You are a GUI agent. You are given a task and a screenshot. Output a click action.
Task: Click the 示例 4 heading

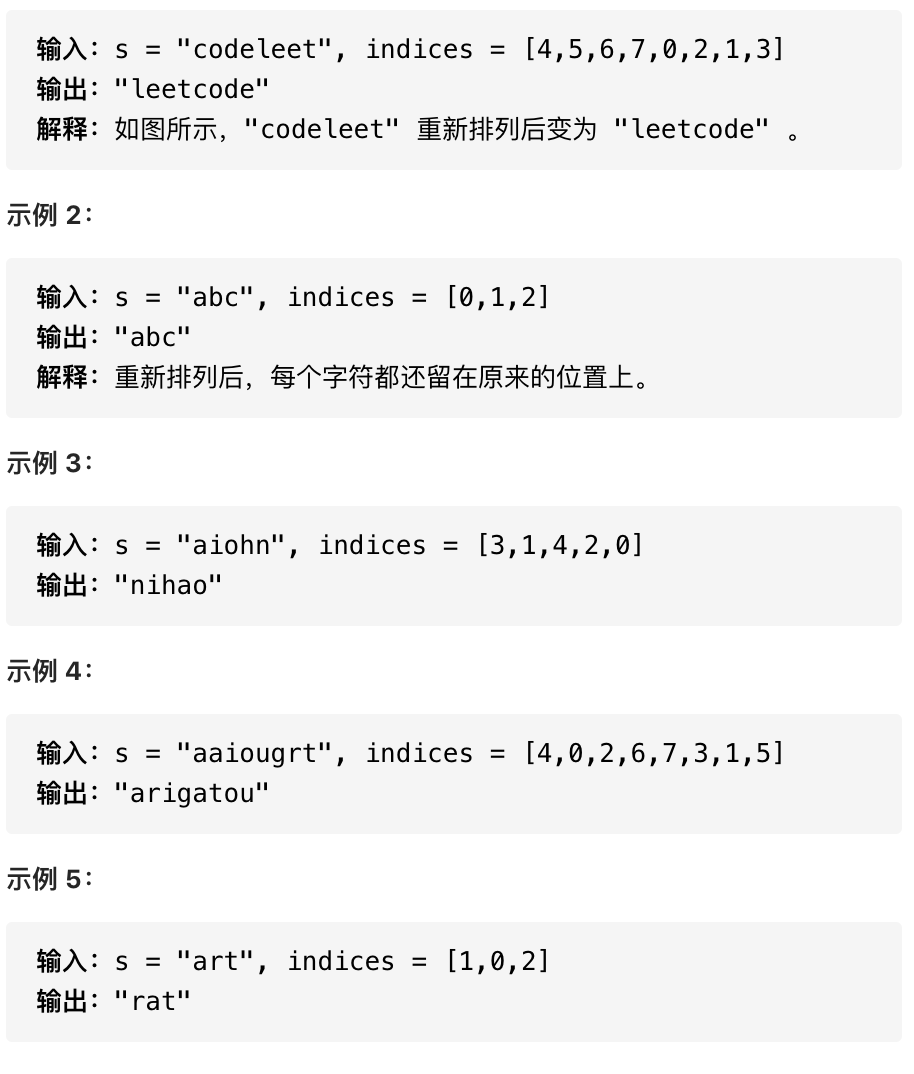click(x=49, y=671)
